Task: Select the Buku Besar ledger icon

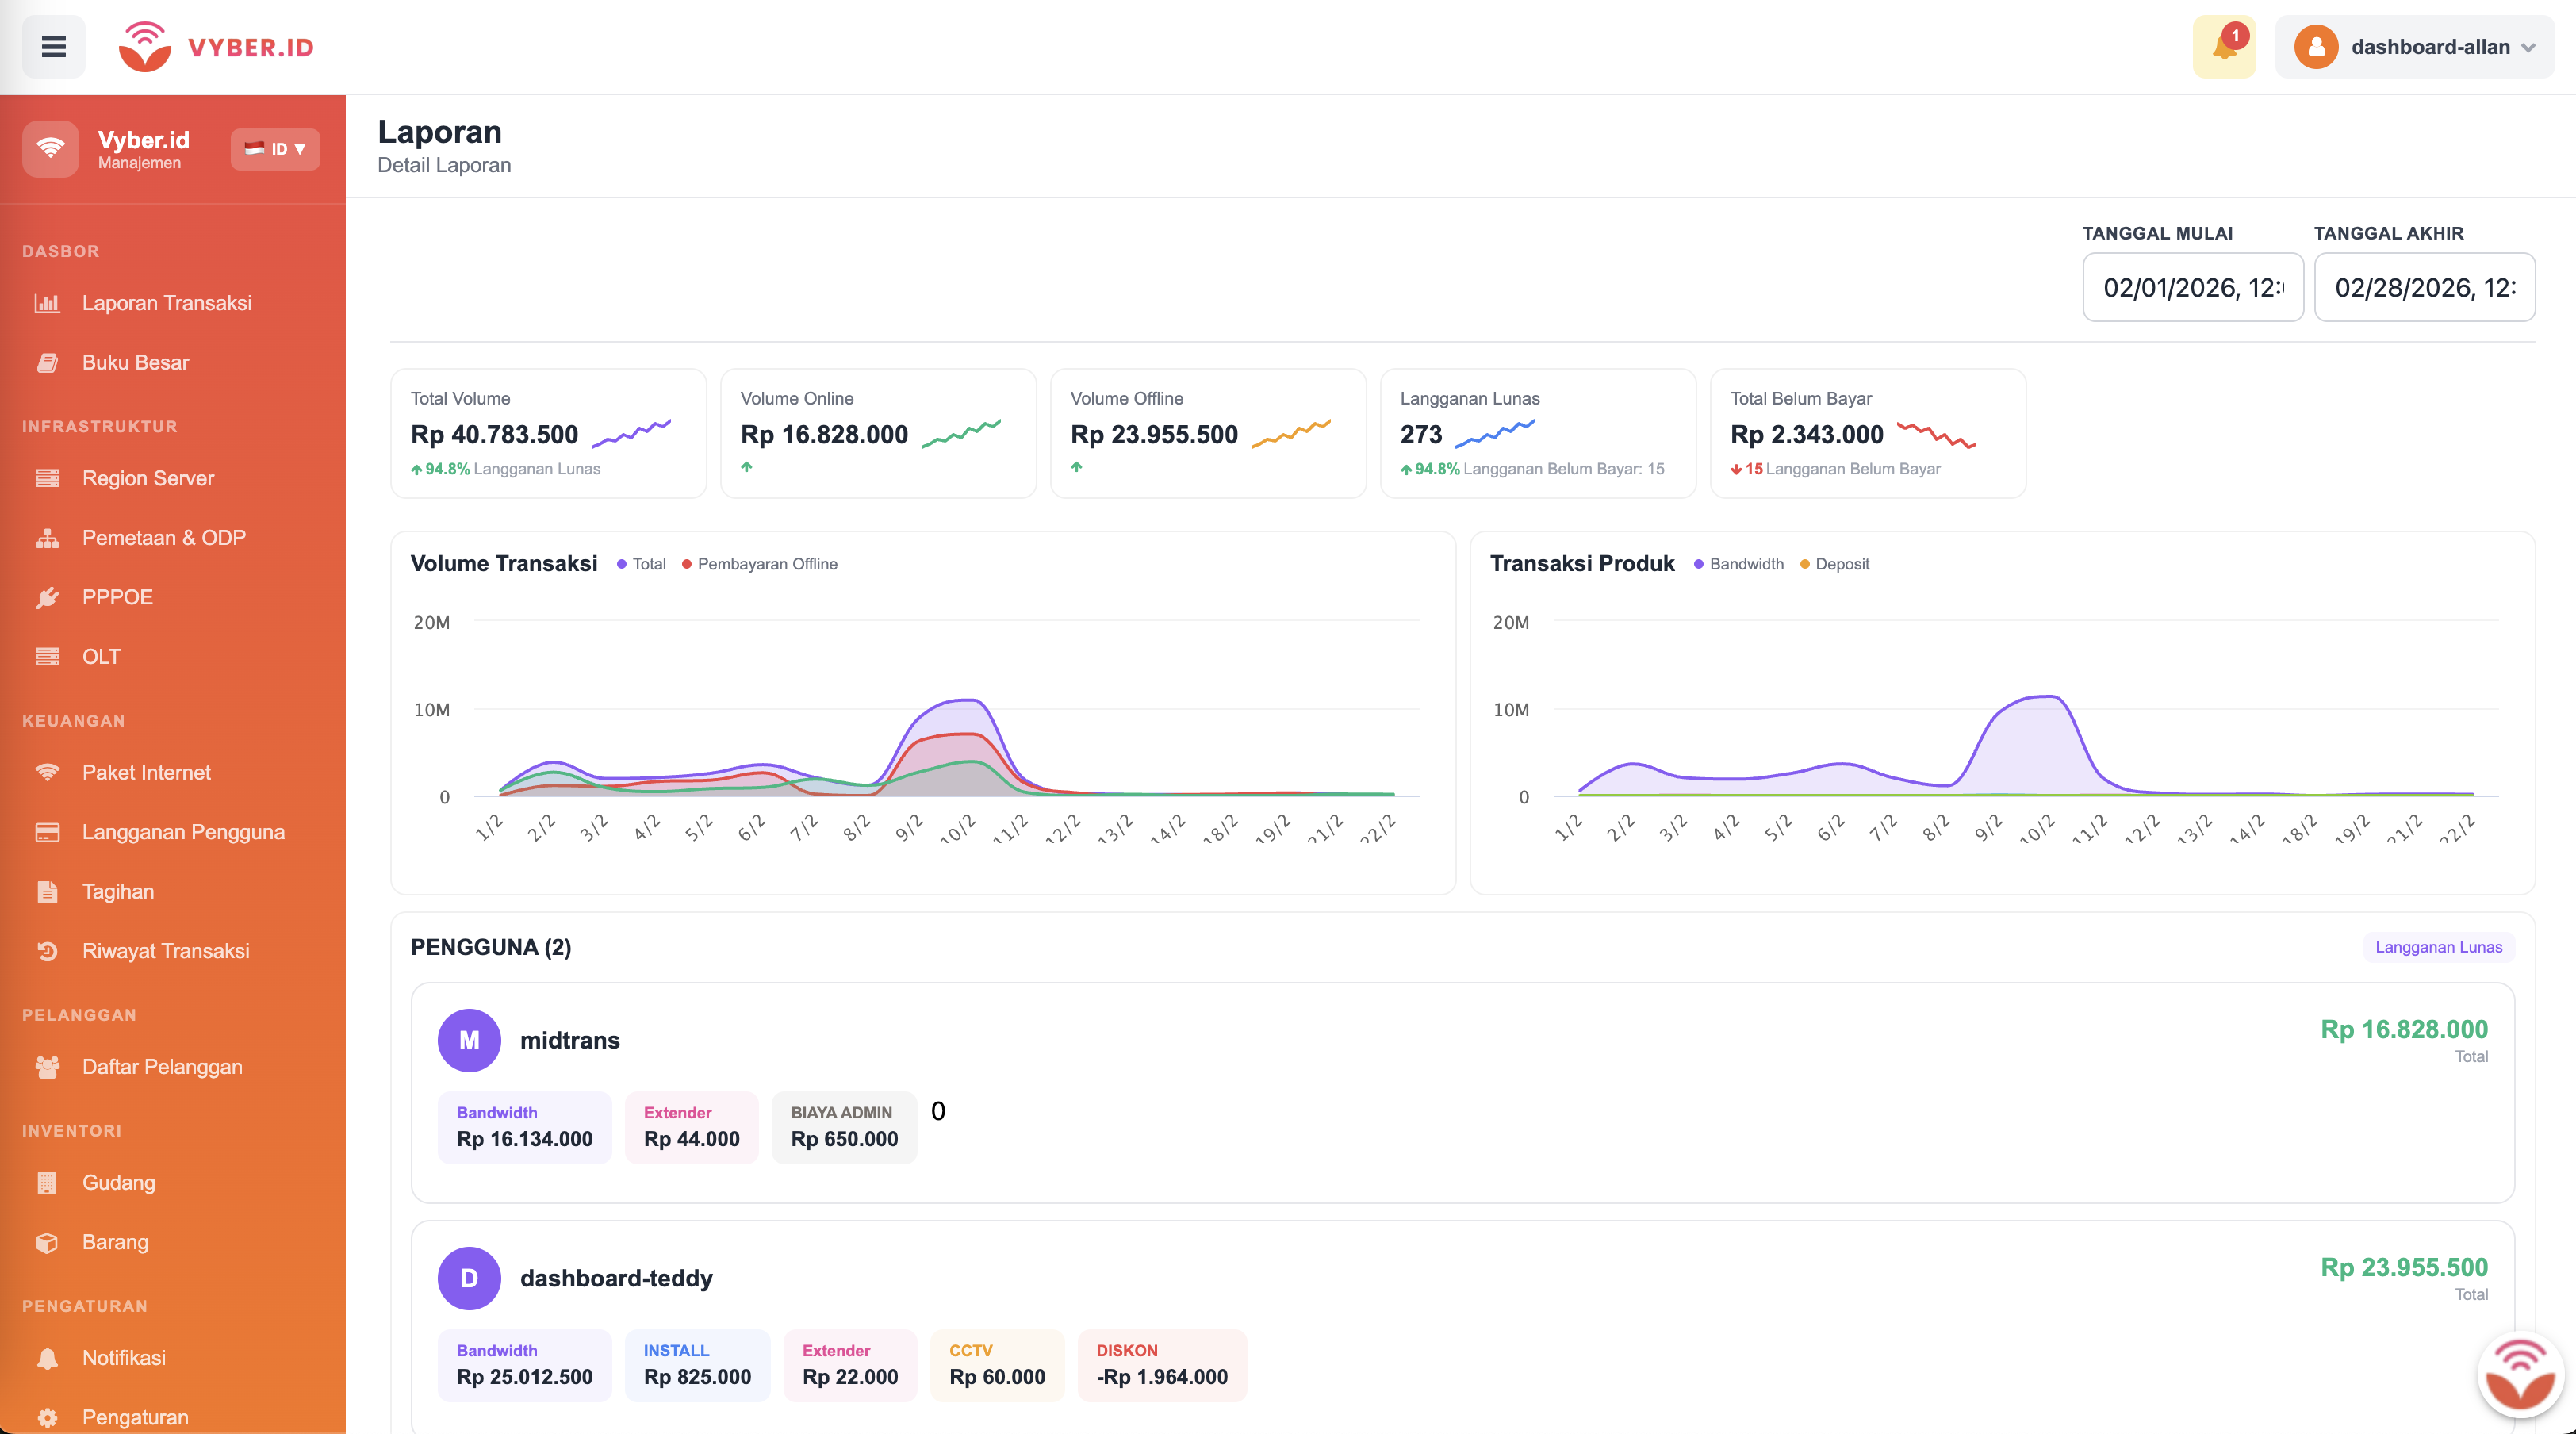Action: (x=48, y=362)
